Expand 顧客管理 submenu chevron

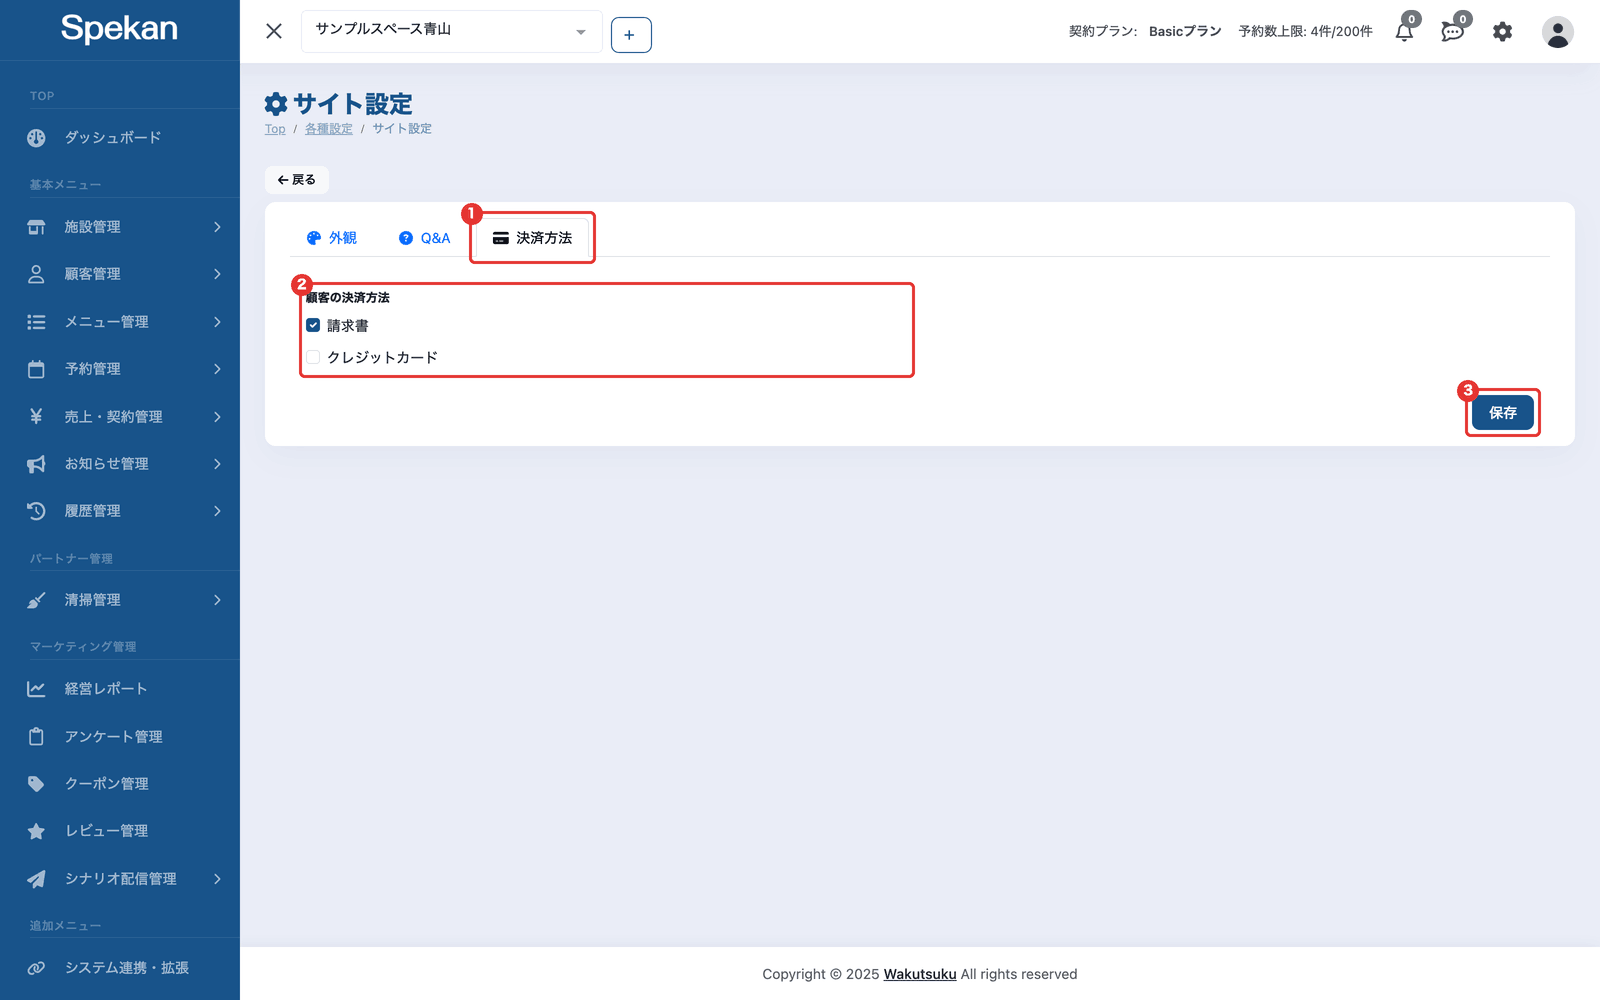pos(217,274)
